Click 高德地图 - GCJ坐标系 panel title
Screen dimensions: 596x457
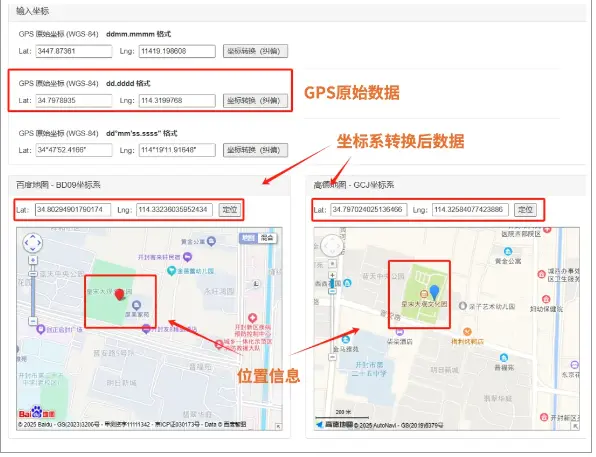tap(354, 185)
